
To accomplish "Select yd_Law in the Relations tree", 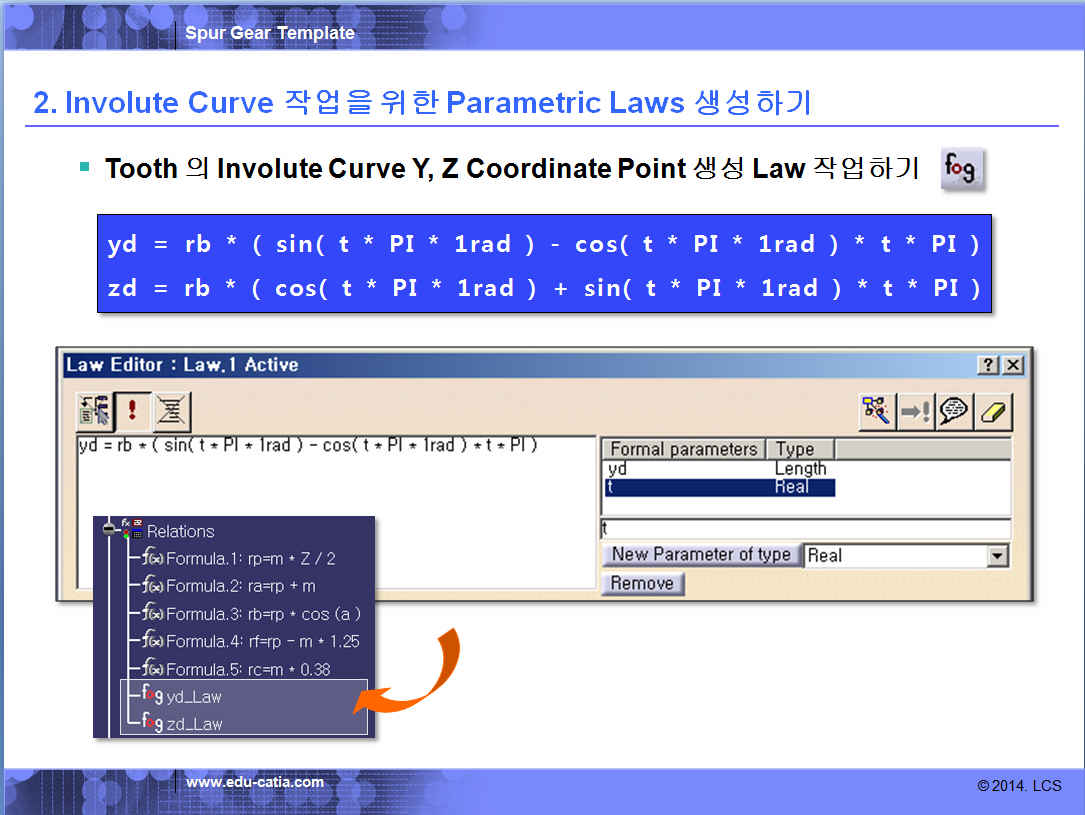I will [193, 696].
